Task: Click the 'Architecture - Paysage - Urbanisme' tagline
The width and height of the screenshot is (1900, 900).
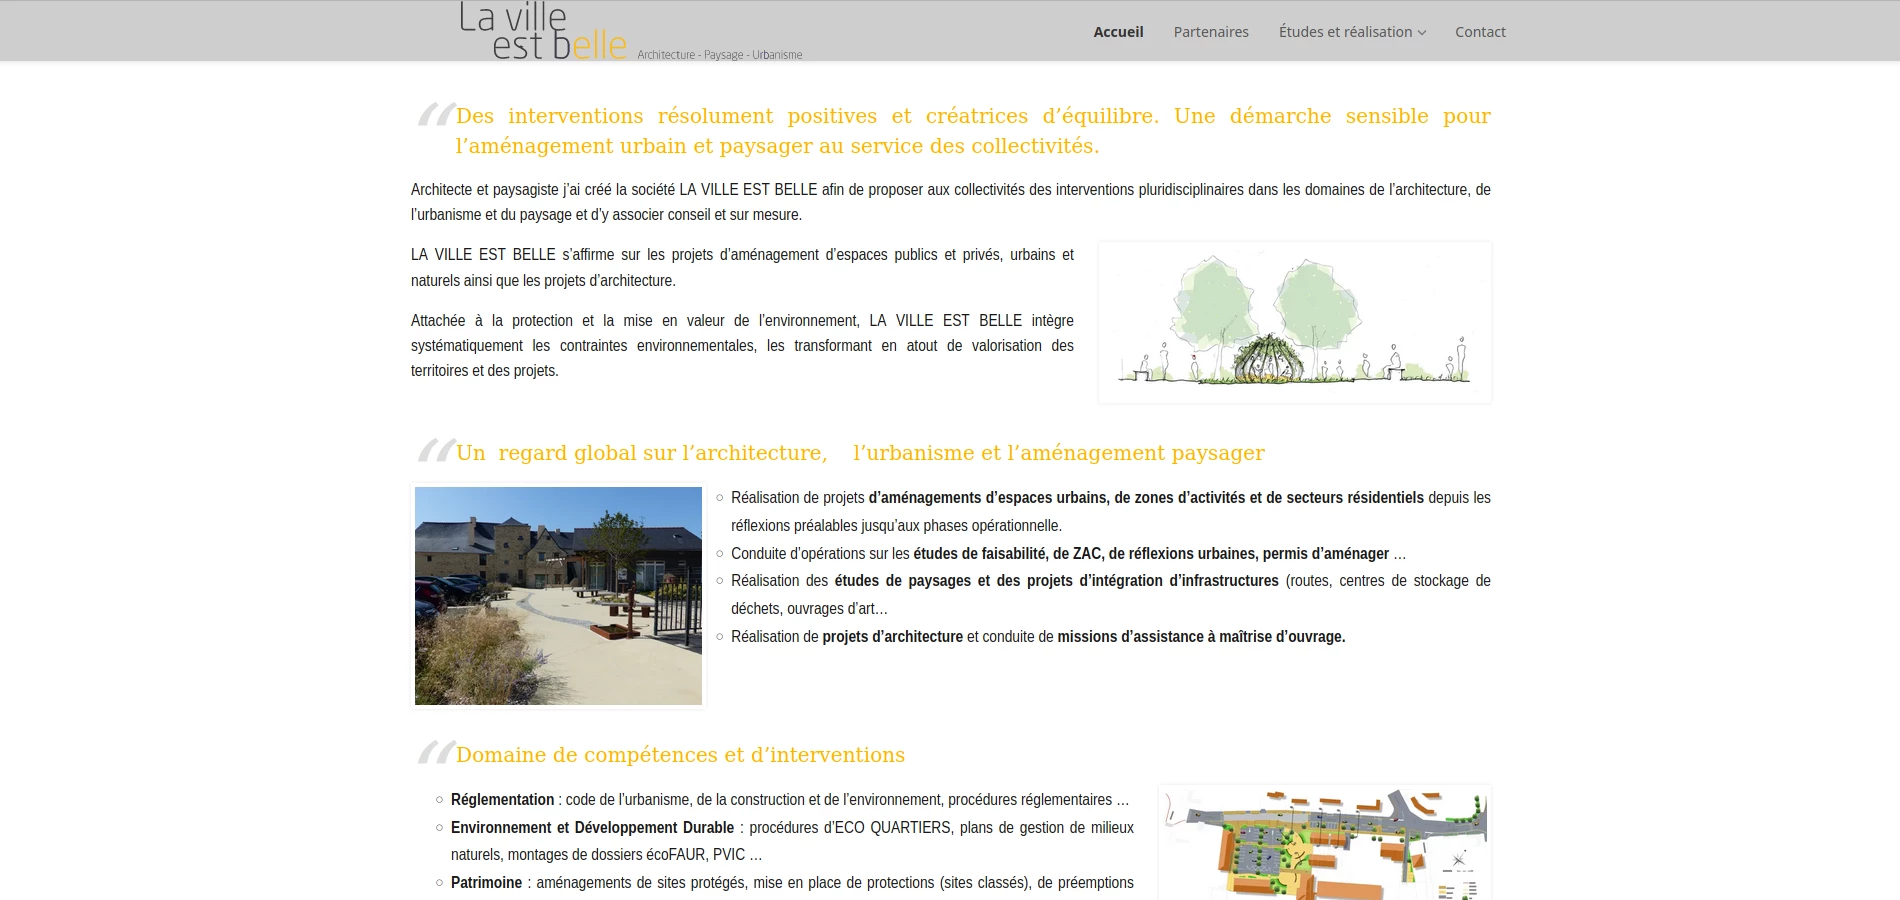Action: [720, 55]
